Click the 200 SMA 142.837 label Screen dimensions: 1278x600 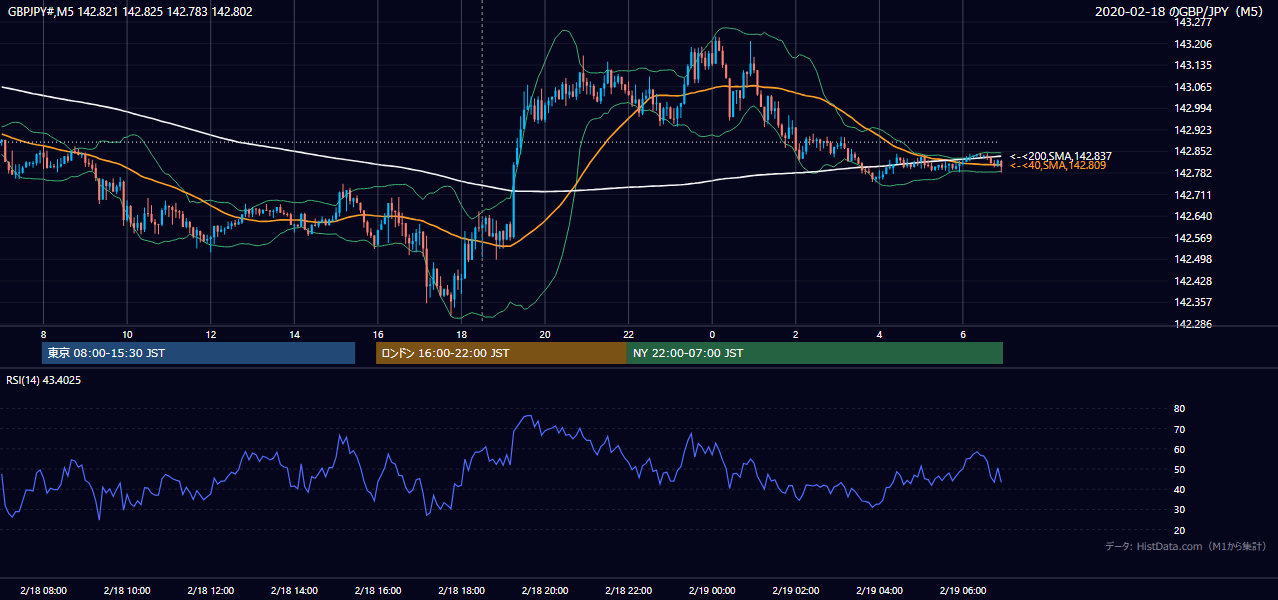1060,156
